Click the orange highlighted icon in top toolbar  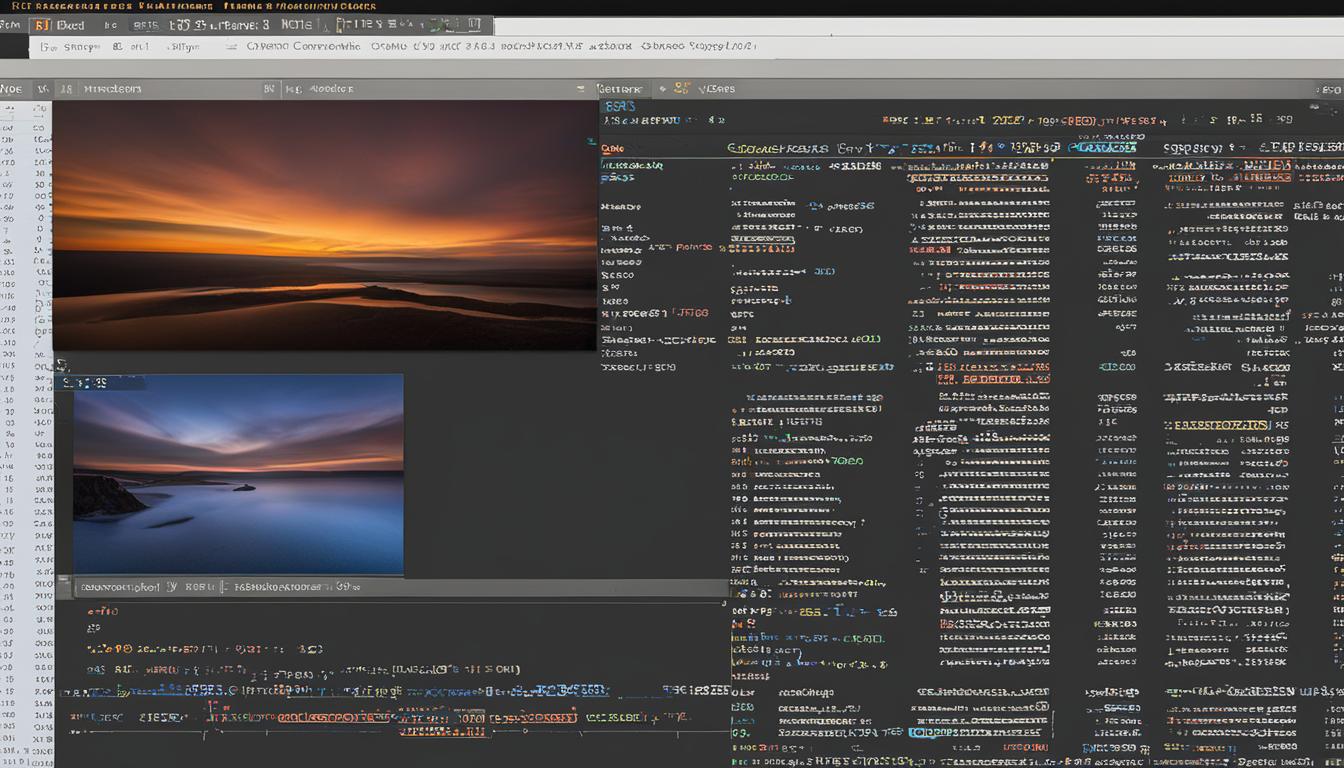[41, 25]
